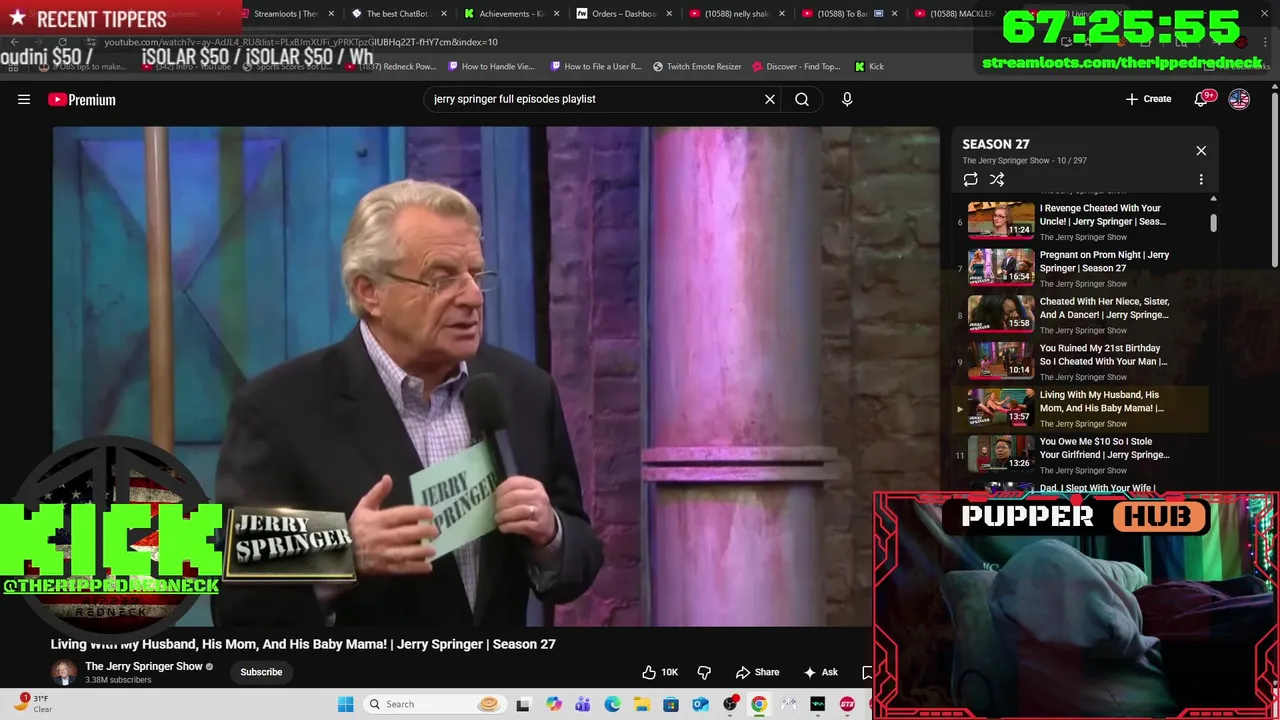Open the Create upload menu
Image resolution: width=1280 pixels, height=720 pixels.
(x=1148, y=99)
